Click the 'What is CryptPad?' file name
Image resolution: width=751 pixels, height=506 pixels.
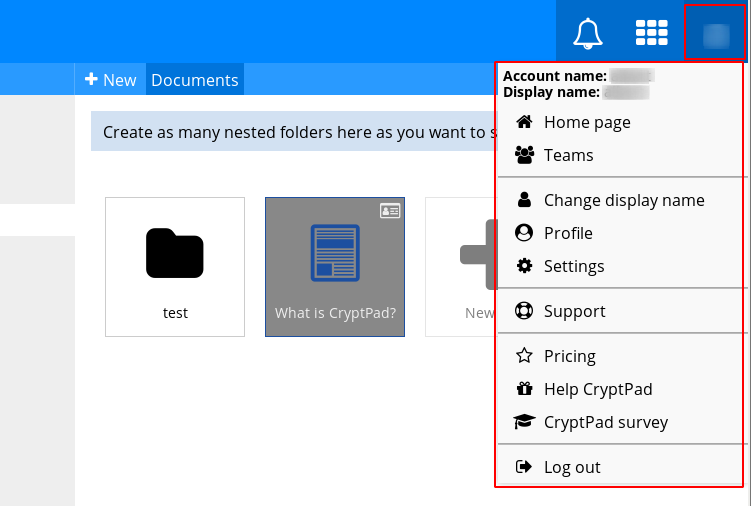click(335, 313)
